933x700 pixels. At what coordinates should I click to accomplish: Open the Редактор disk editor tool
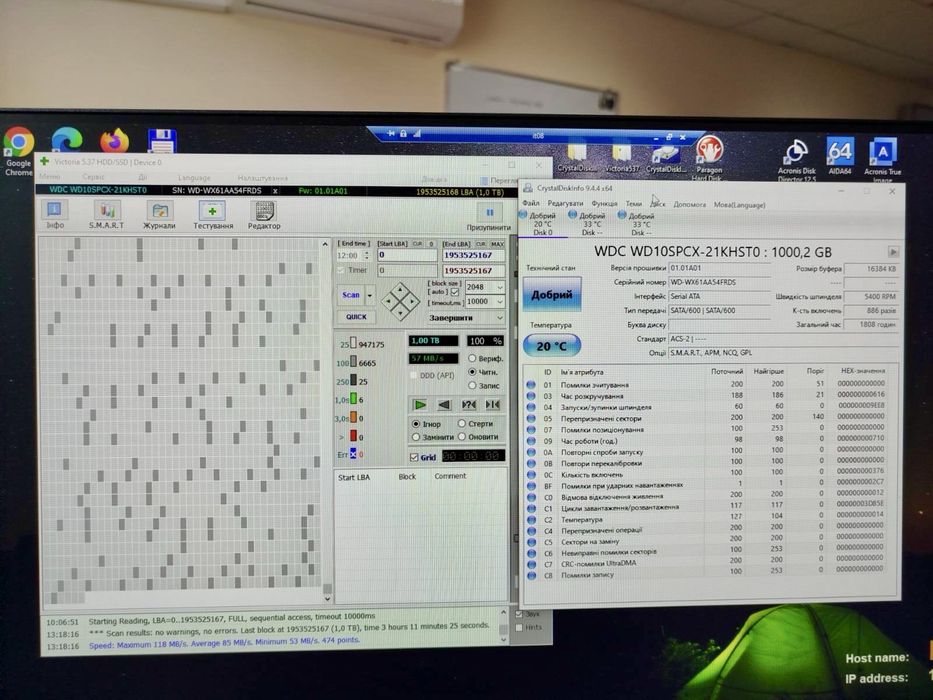(264, 214)
